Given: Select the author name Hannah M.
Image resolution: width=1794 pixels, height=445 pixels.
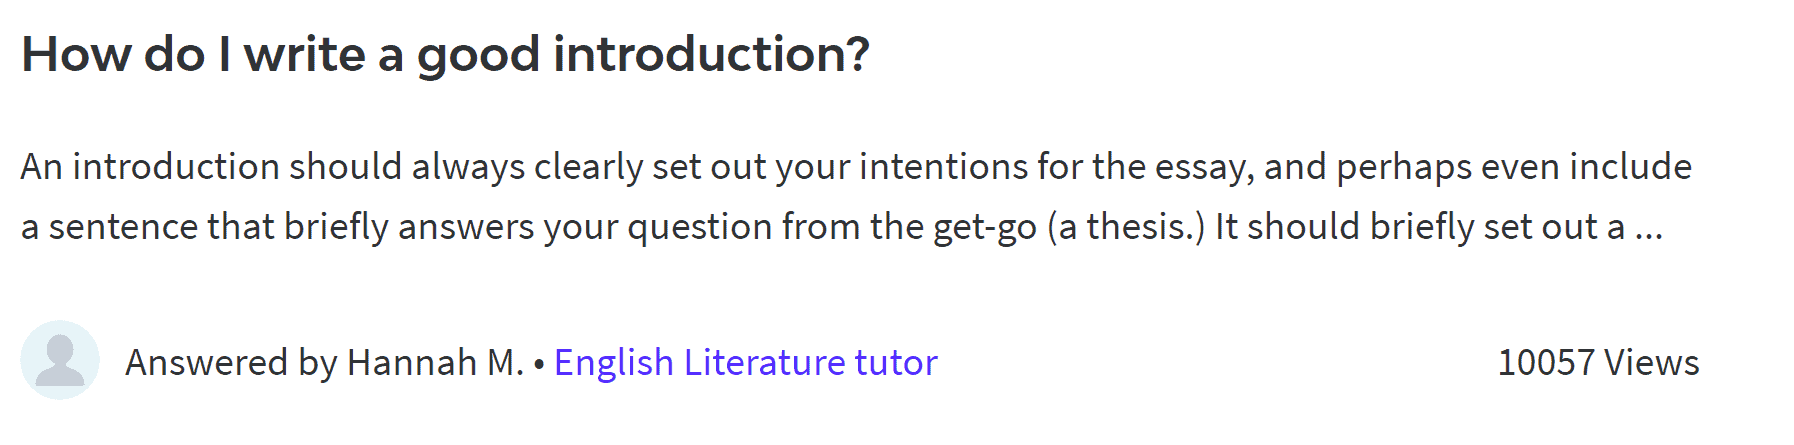Looking at the screenshot, I should click(435, 362).
